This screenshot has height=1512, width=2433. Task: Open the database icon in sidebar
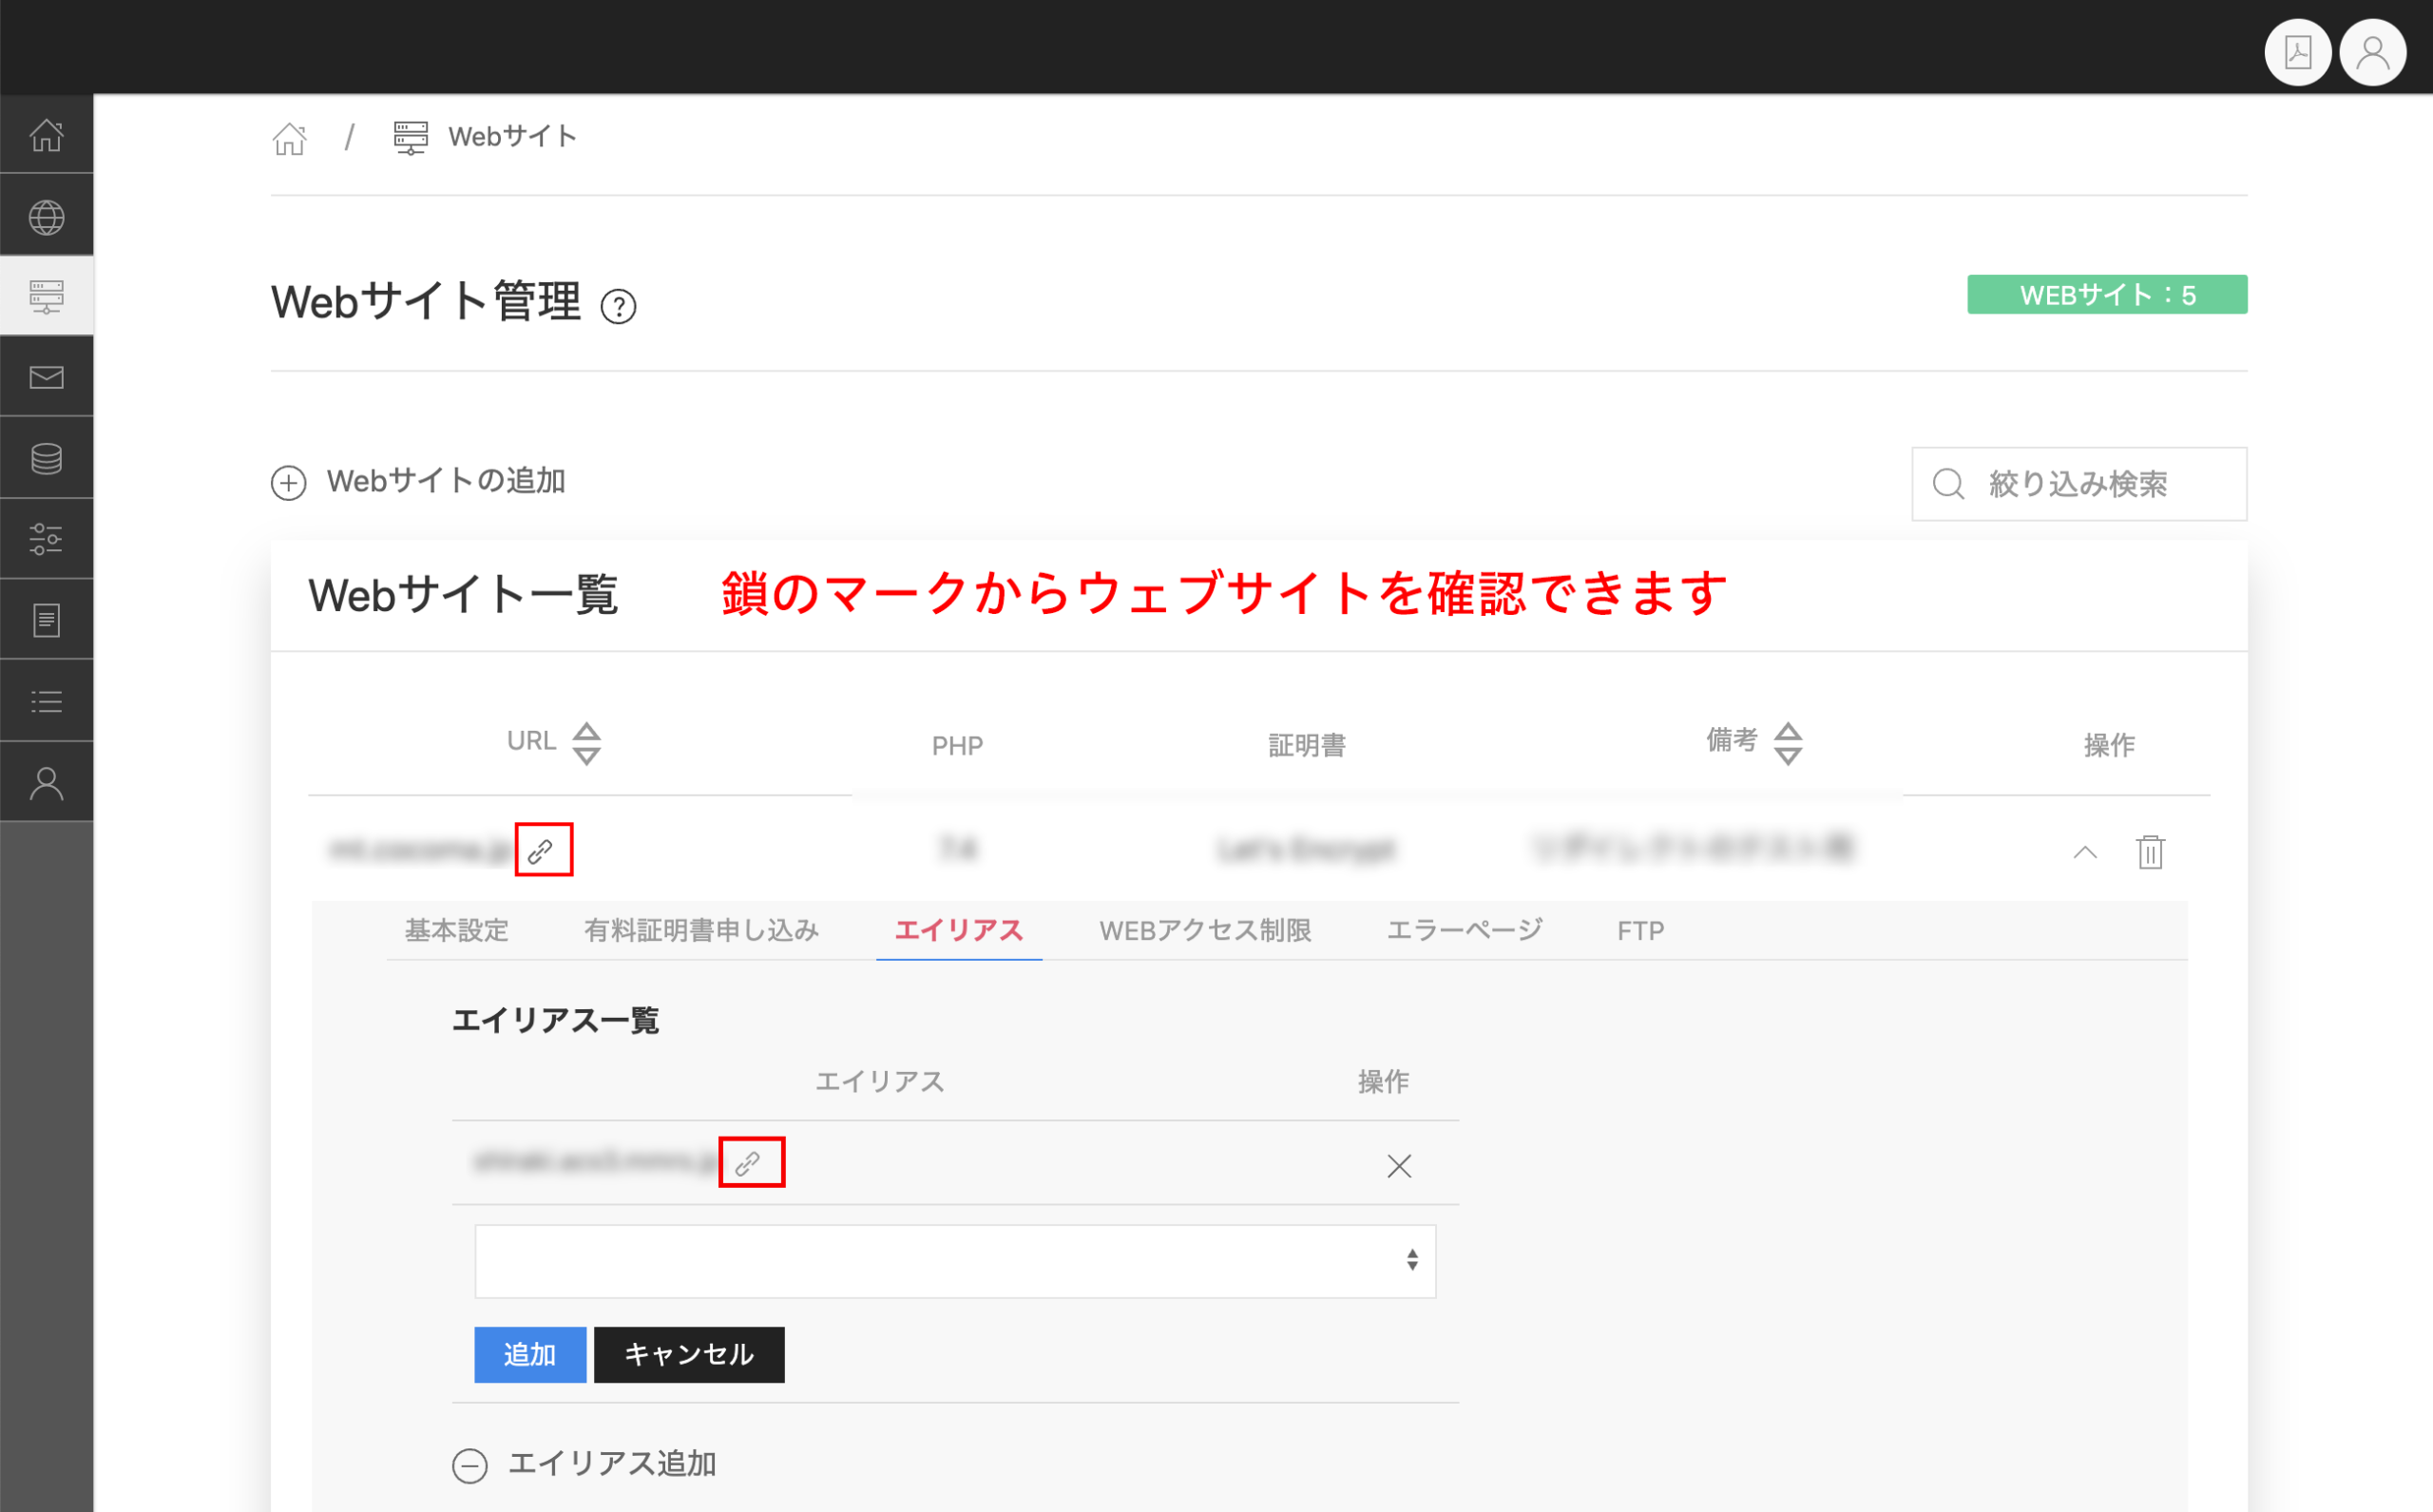pos(46,458)
